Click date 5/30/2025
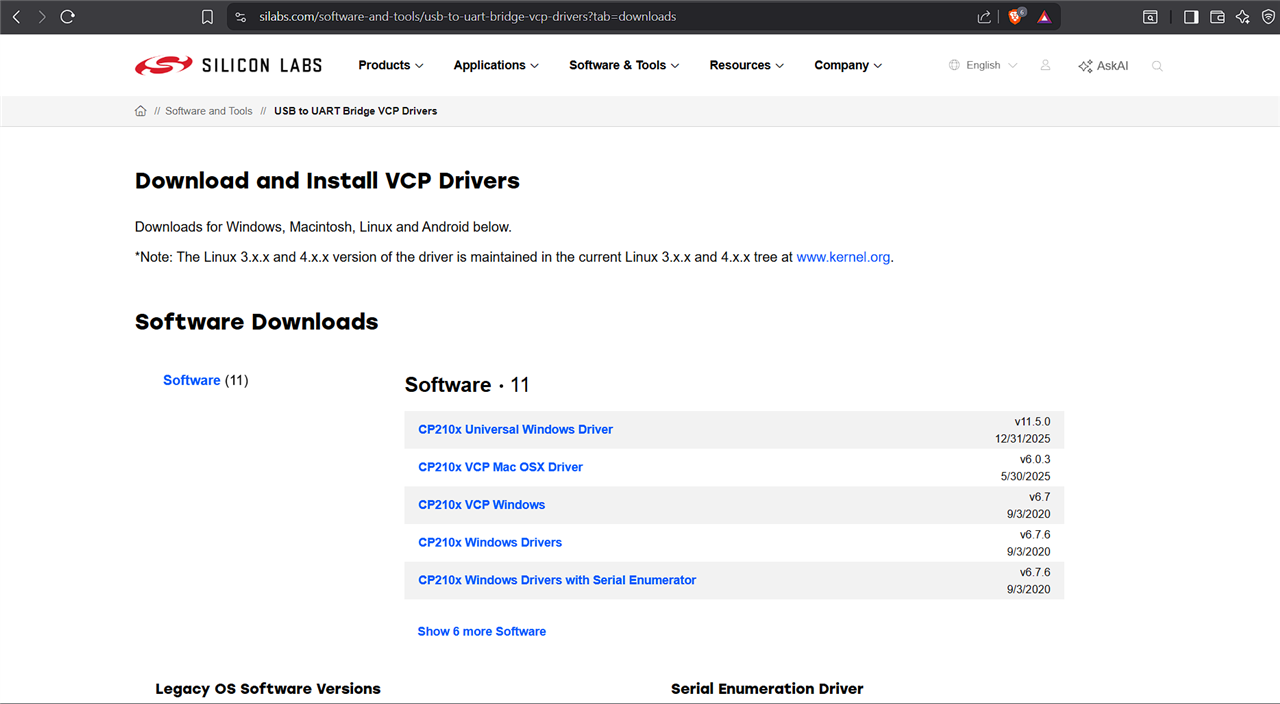This screenshot has width=1280, height=704. [x=1026, y=476]
